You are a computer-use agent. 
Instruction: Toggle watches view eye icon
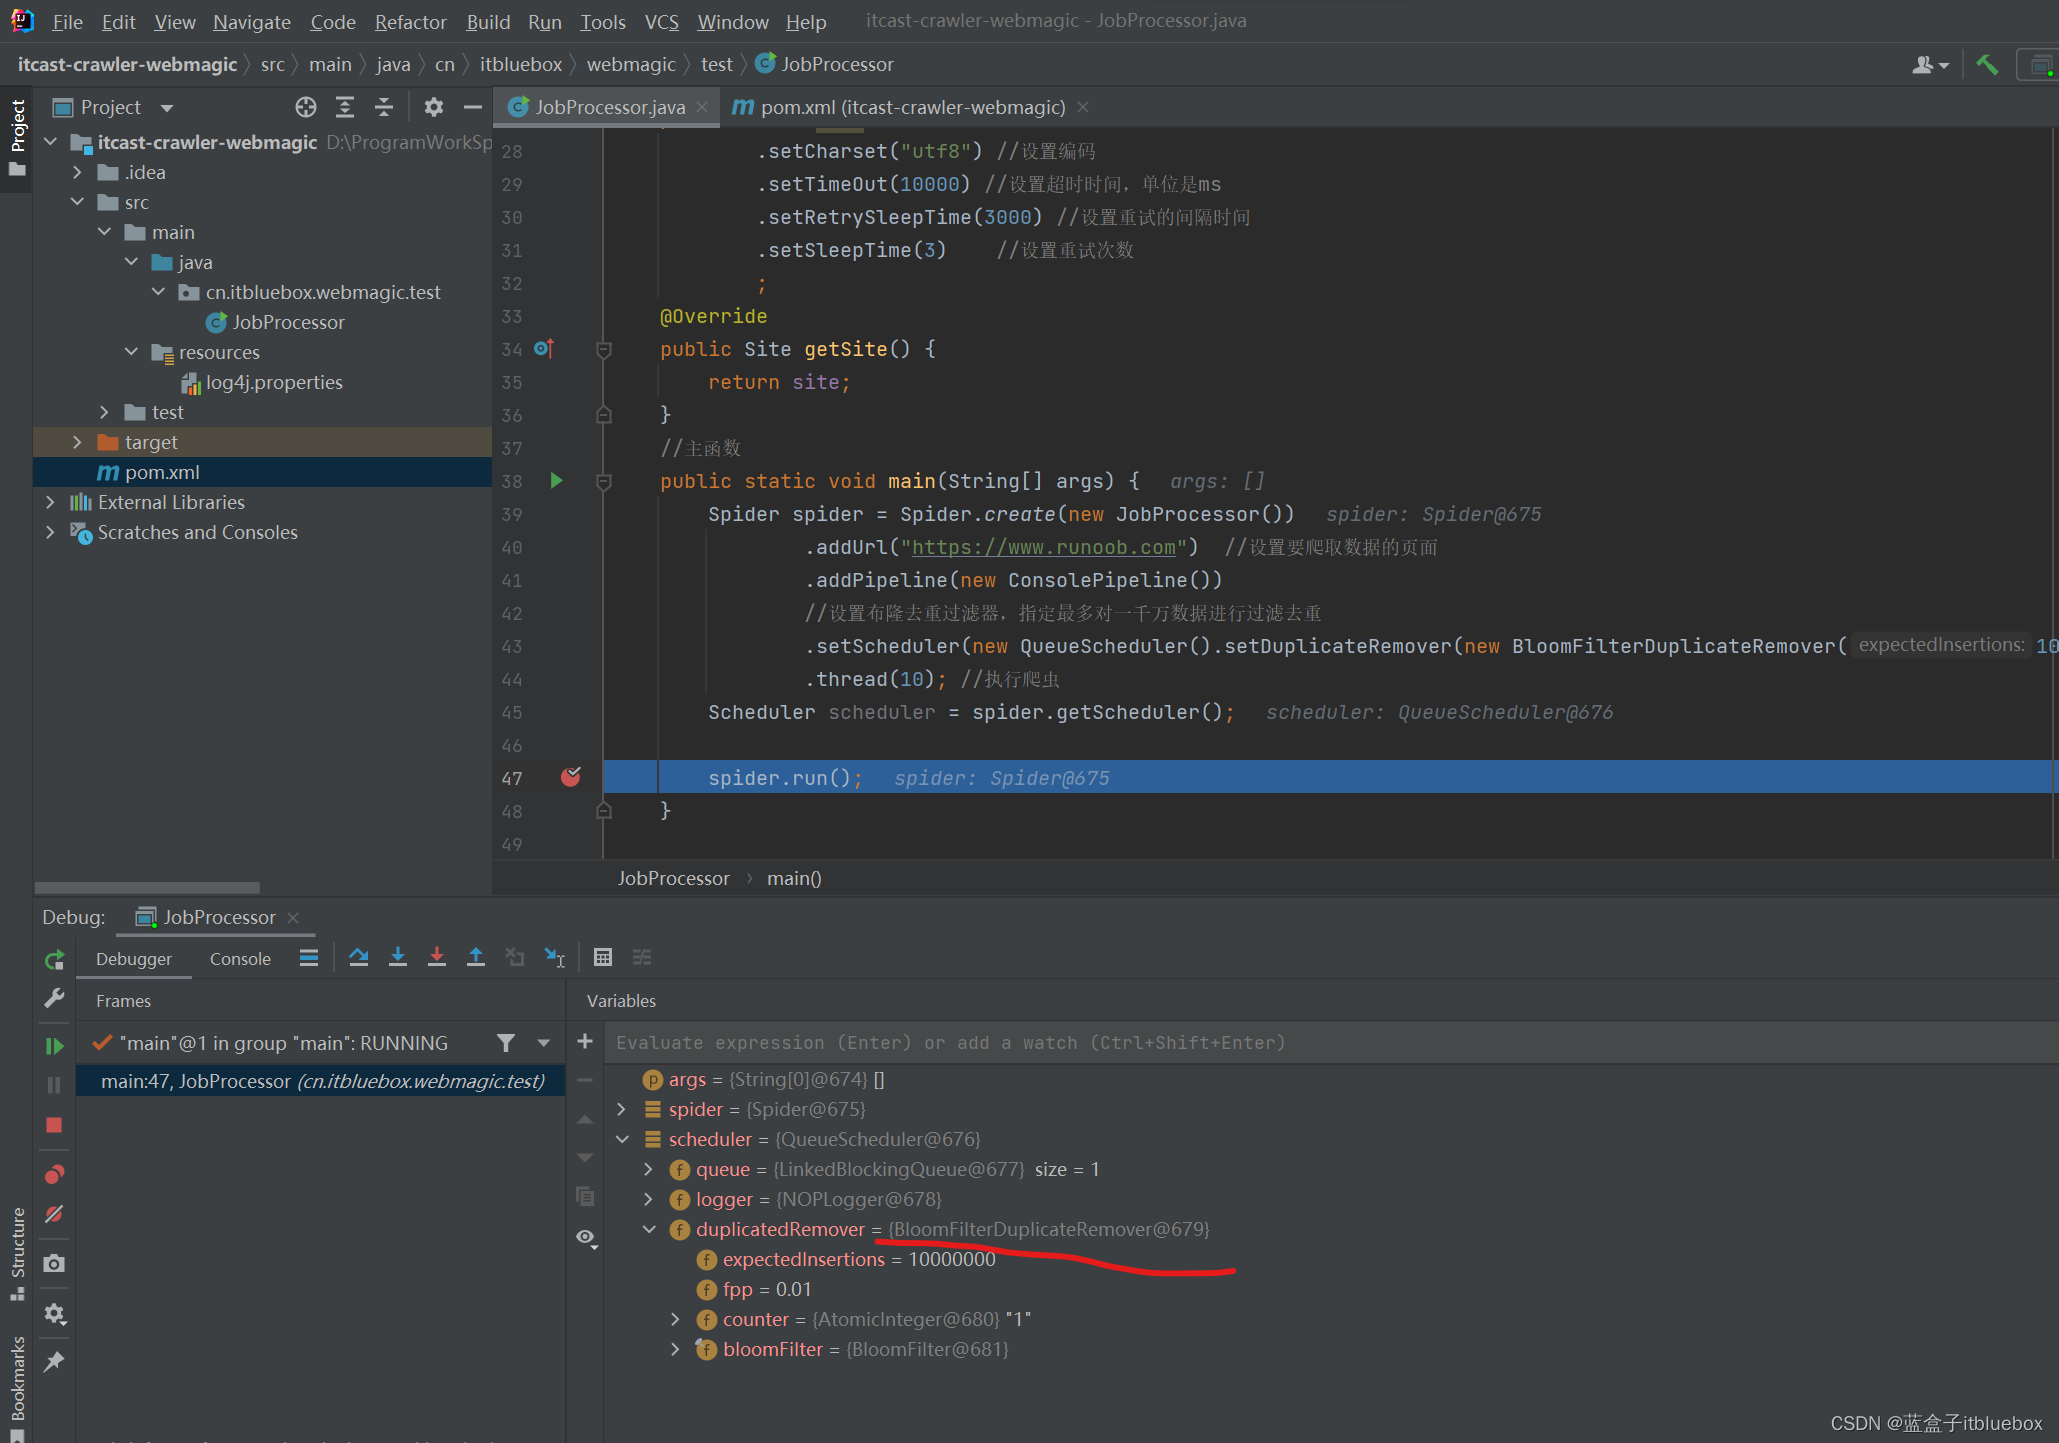tap(586, 1237)
